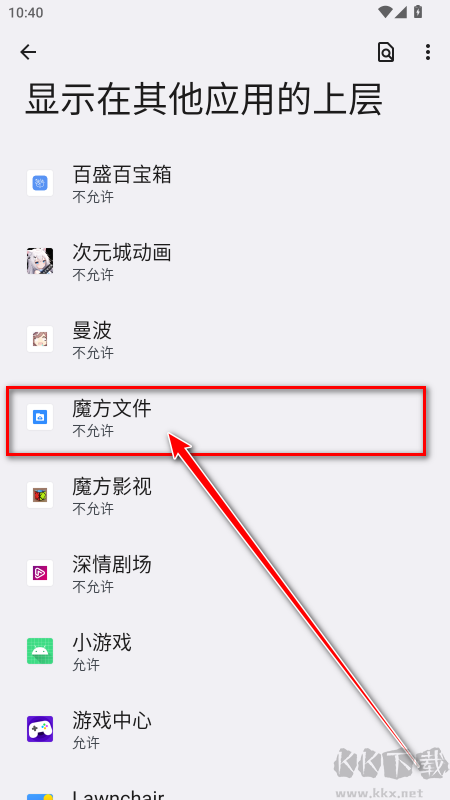Tap the 深情剧场 play icon

(x=40, y=573)
